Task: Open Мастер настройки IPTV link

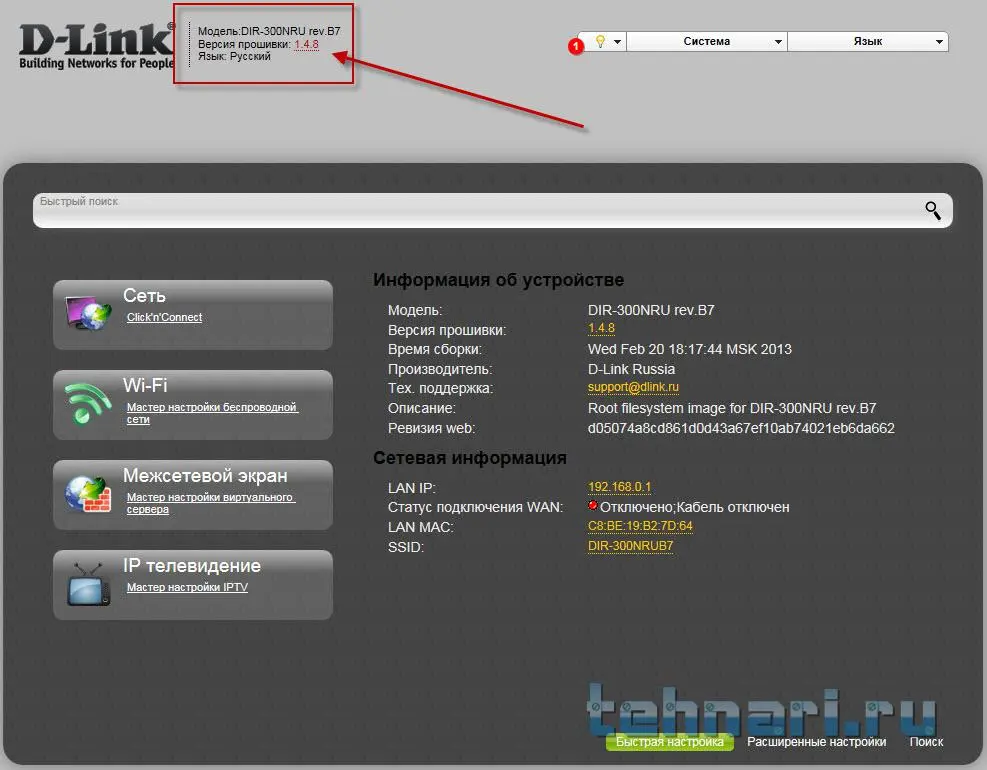Action: 187,587
